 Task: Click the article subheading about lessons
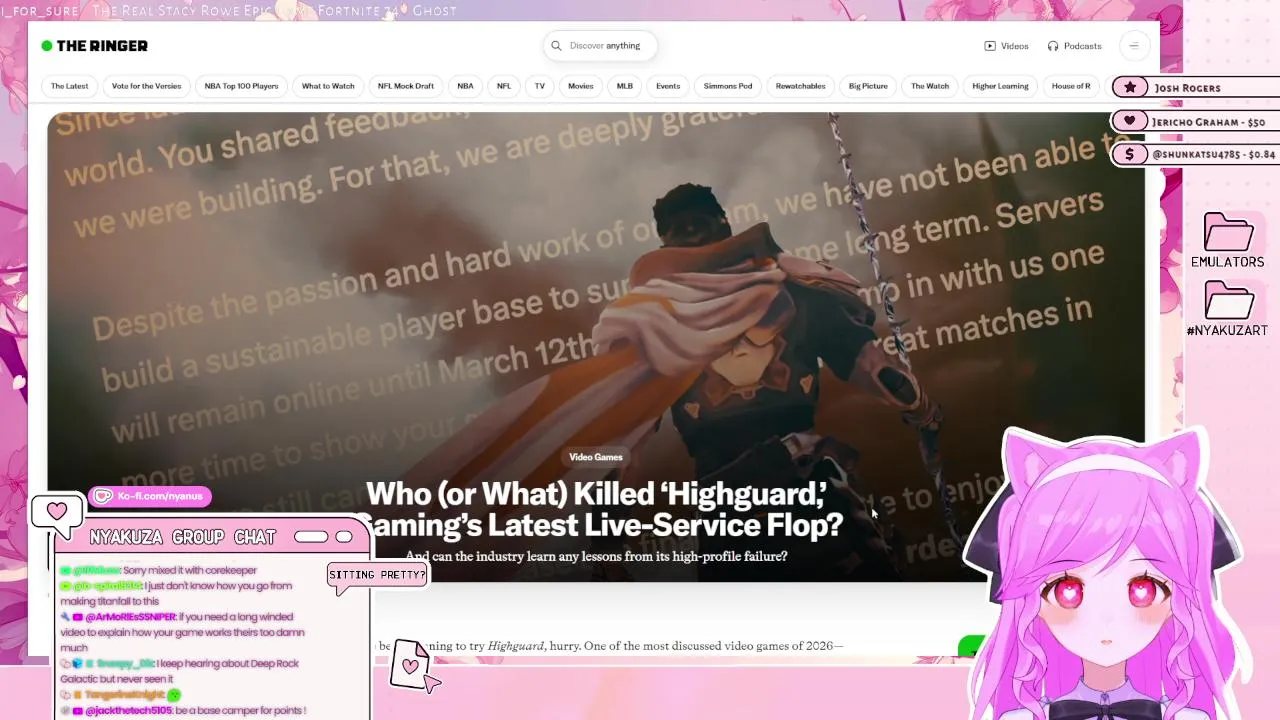596,556
